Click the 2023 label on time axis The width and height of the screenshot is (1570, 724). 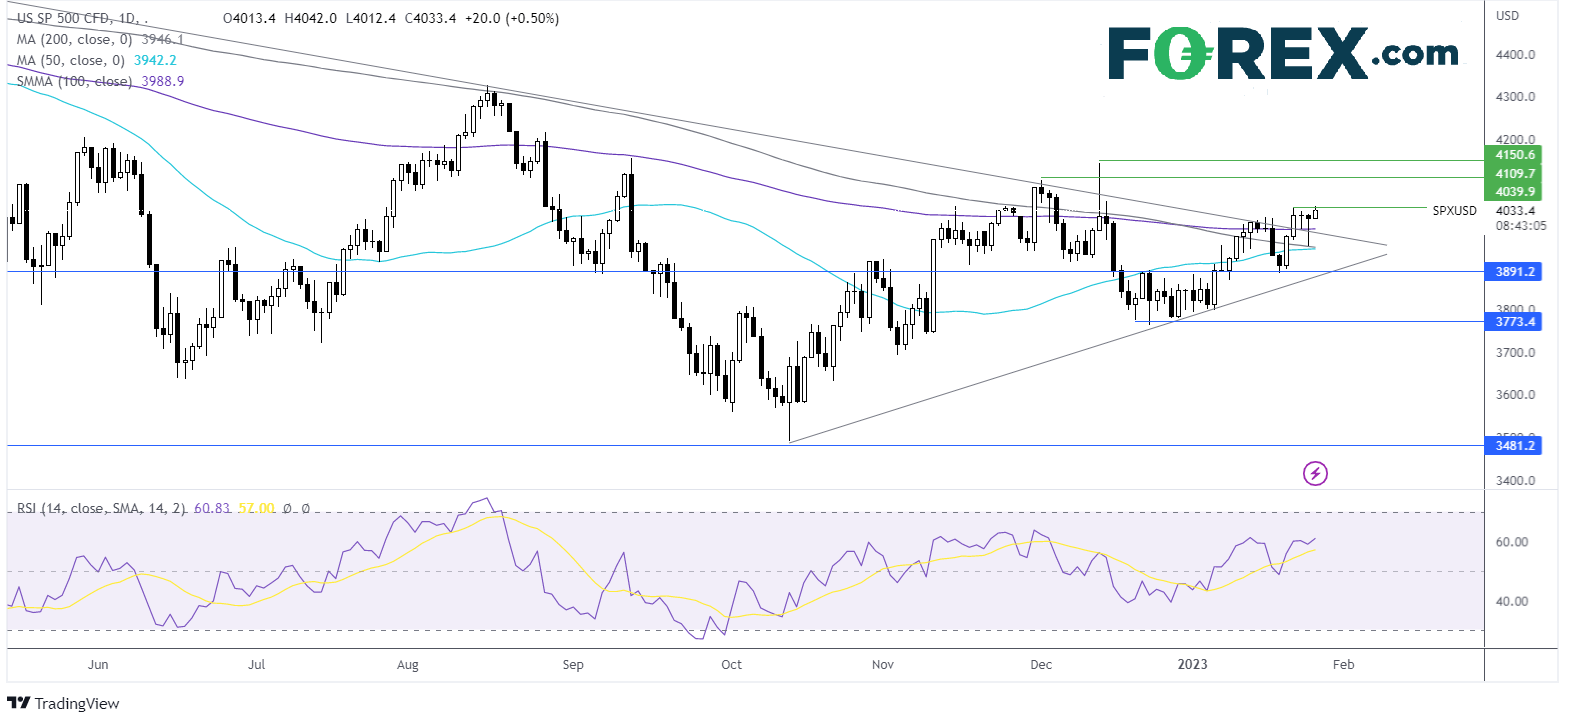[1192, 665]
